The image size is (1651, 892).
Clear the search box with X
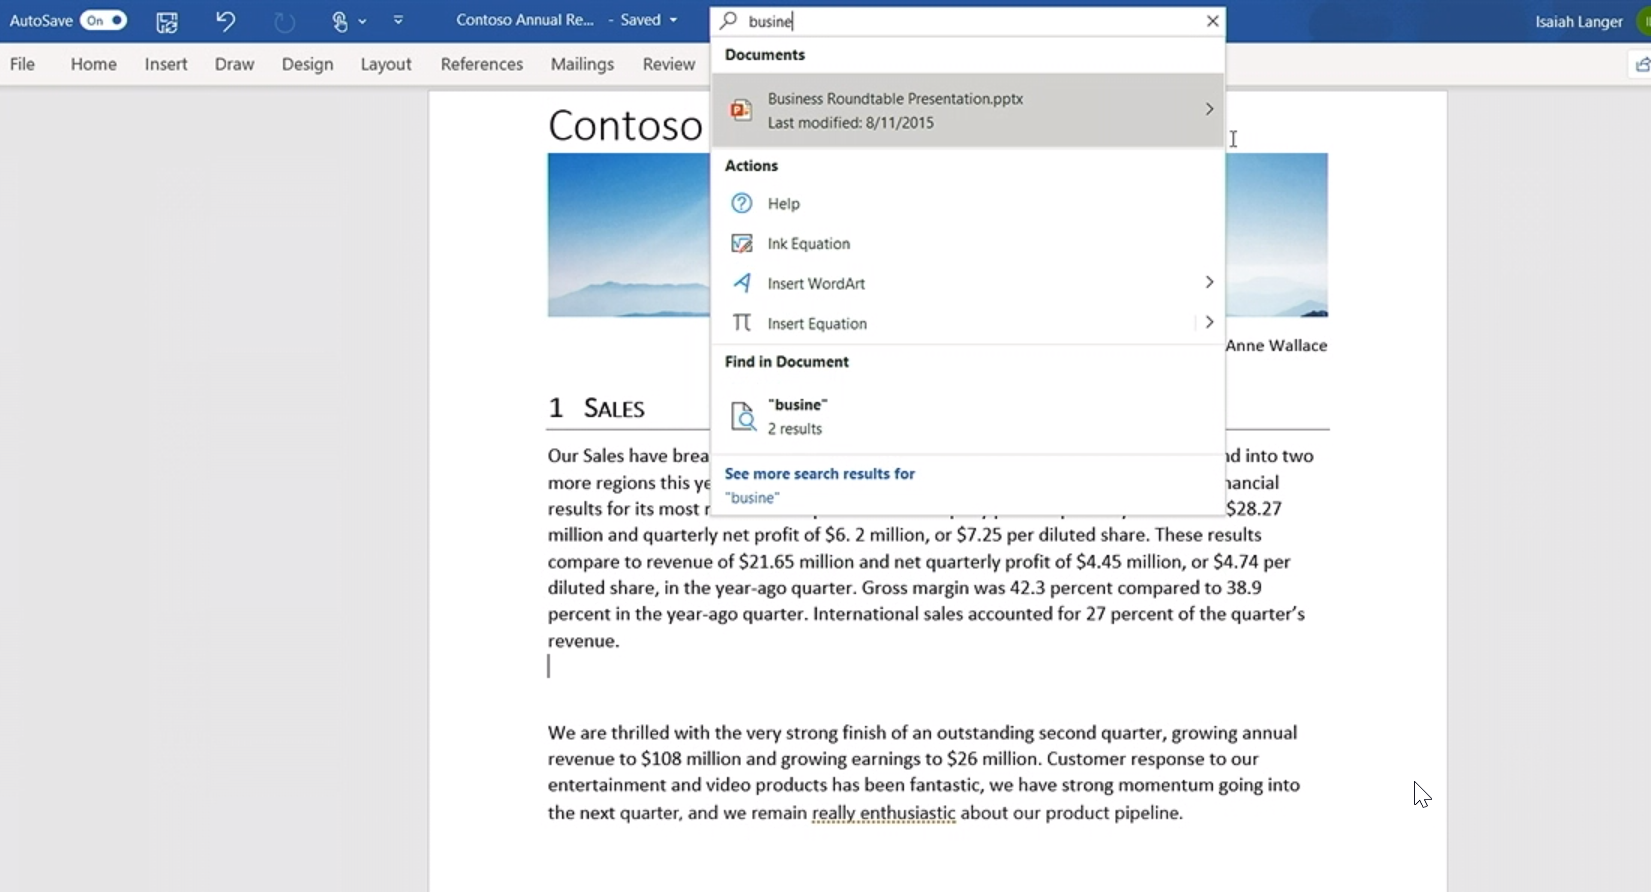tap(1212, 21)
